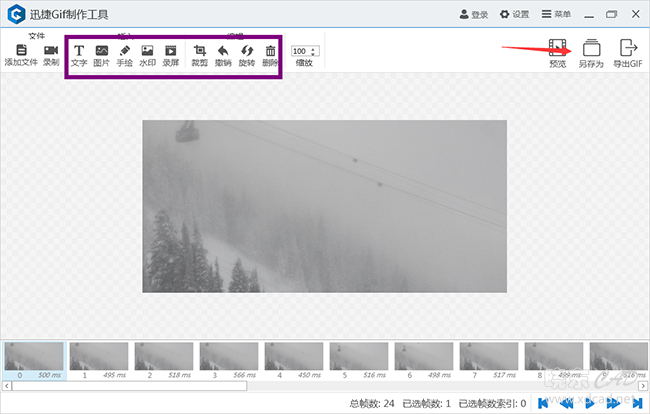Click the 登录 login button
The height and width of the screenshot is (414, 650).
(x=474, y=15)
